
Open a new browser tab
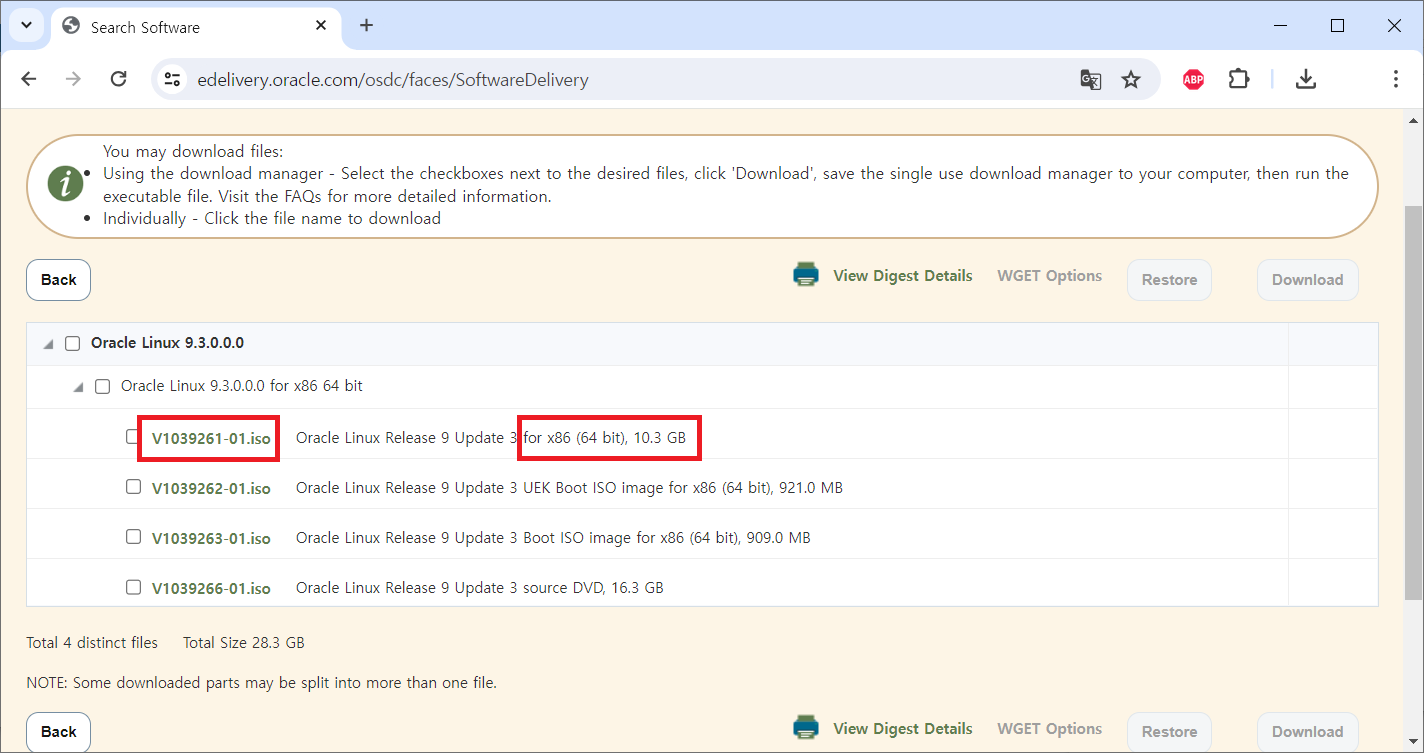coord(366,26)
